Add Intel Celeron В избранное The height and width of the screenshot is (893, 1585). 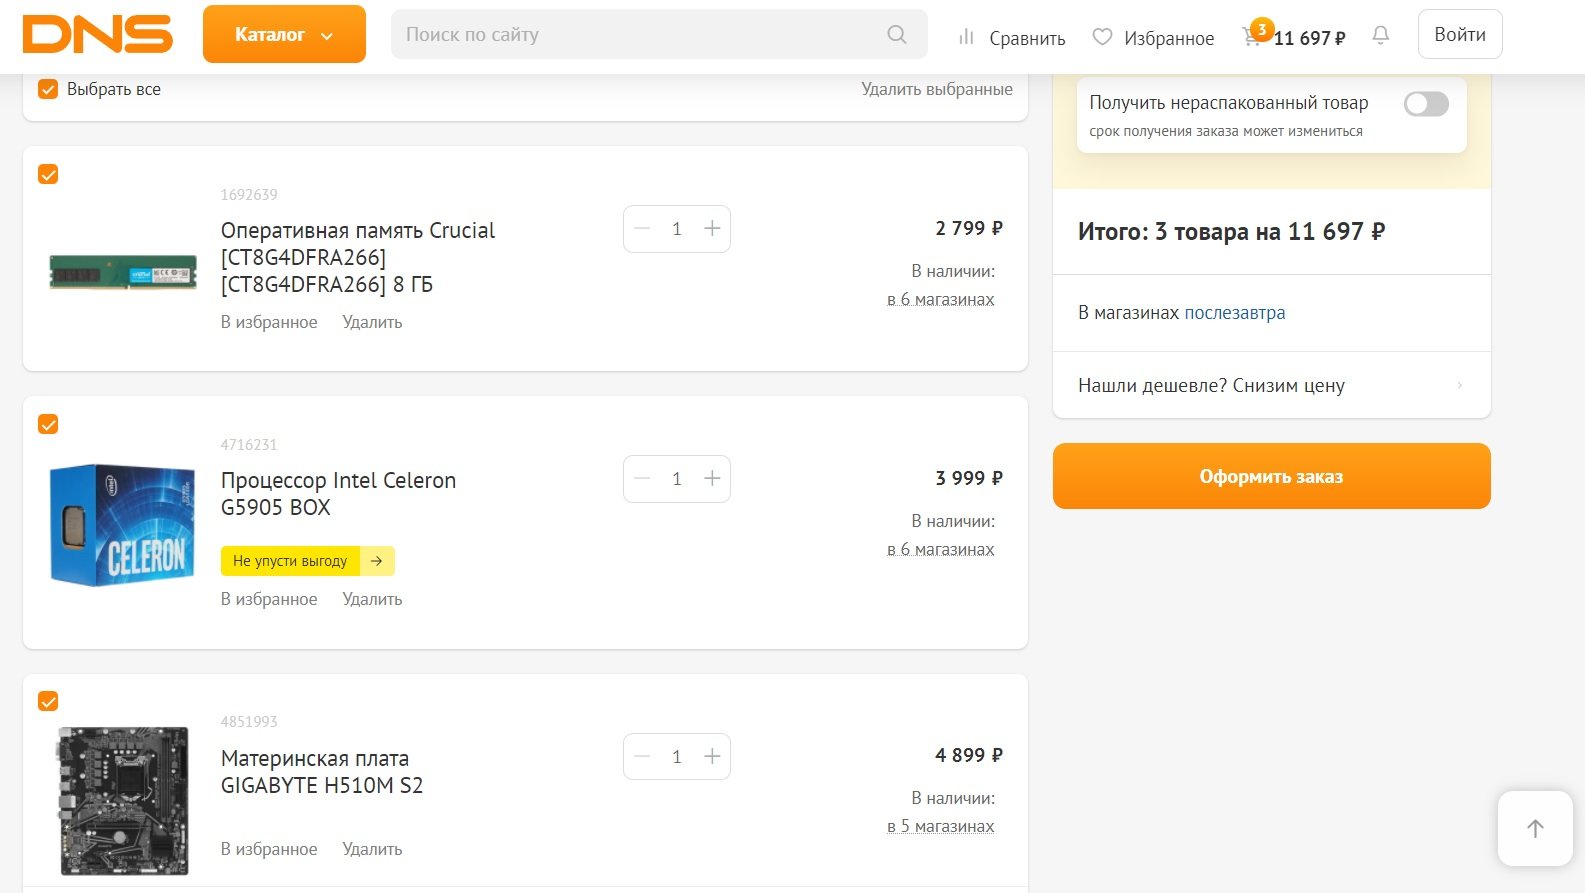[269, 599]
